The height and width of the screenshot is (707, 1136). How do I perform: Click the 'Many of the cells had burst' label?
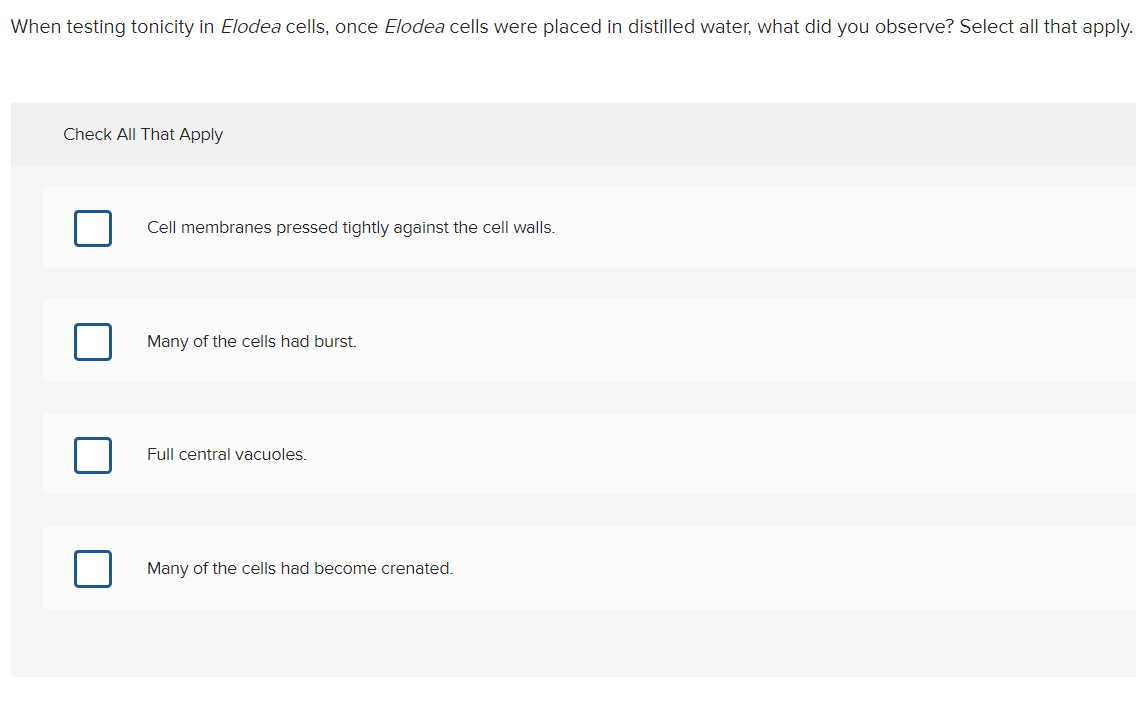[251, 341]
